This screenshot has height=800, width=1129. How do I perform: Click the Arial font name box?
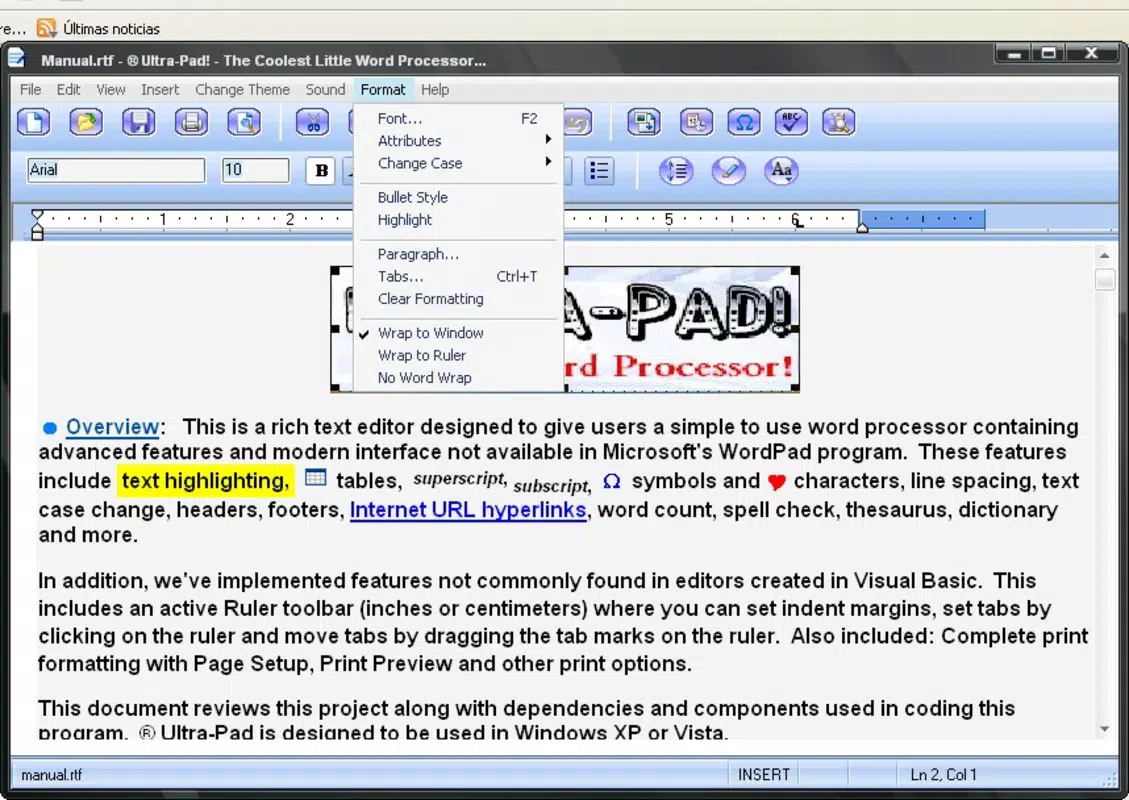pos(116,170)
